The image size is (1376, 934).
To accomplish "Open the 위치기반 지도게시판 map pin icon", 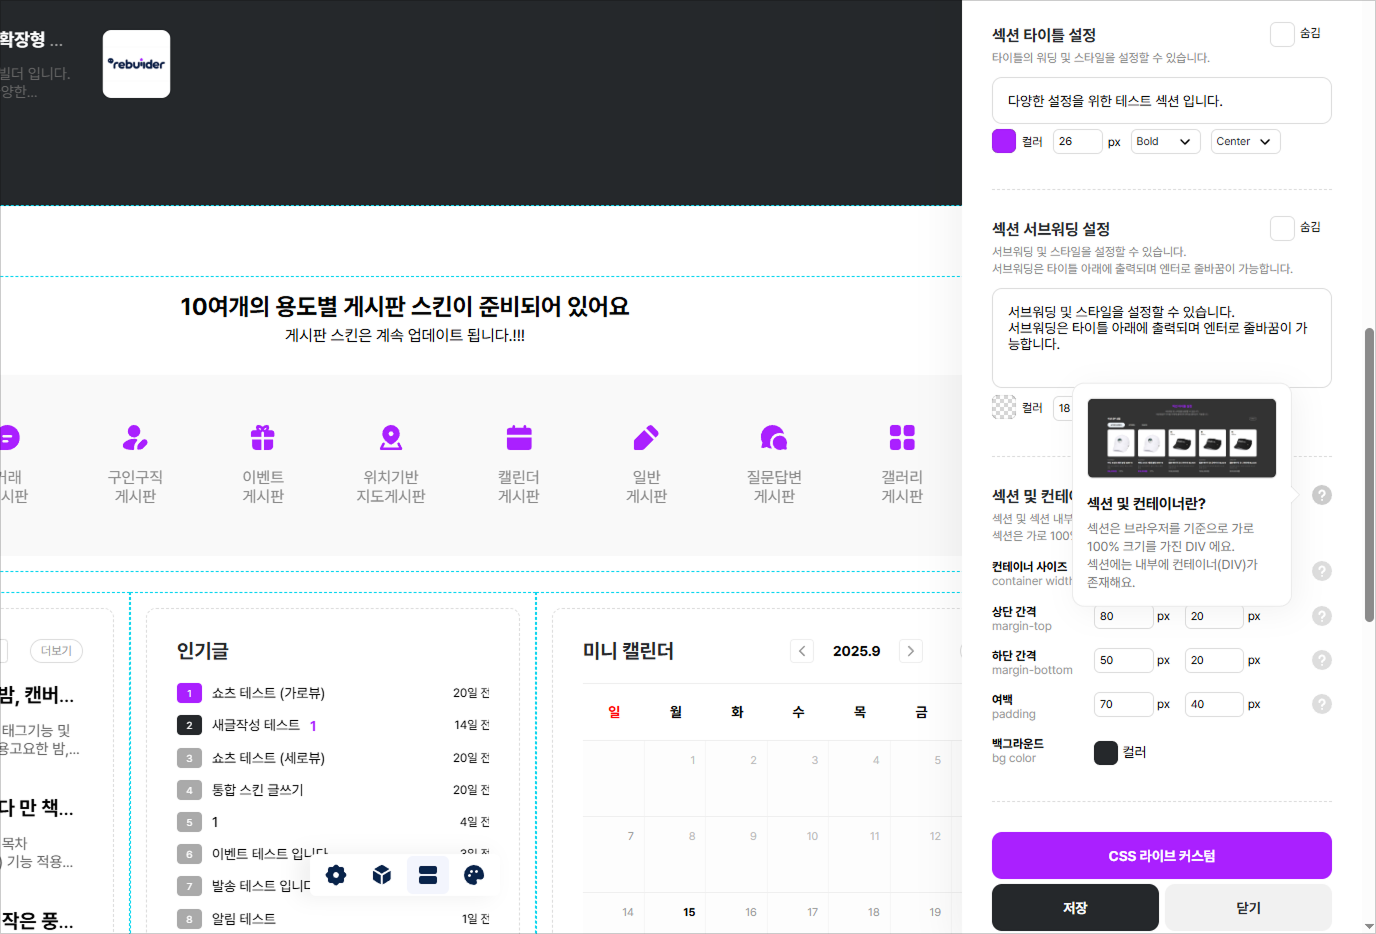I will click(391, 438).
